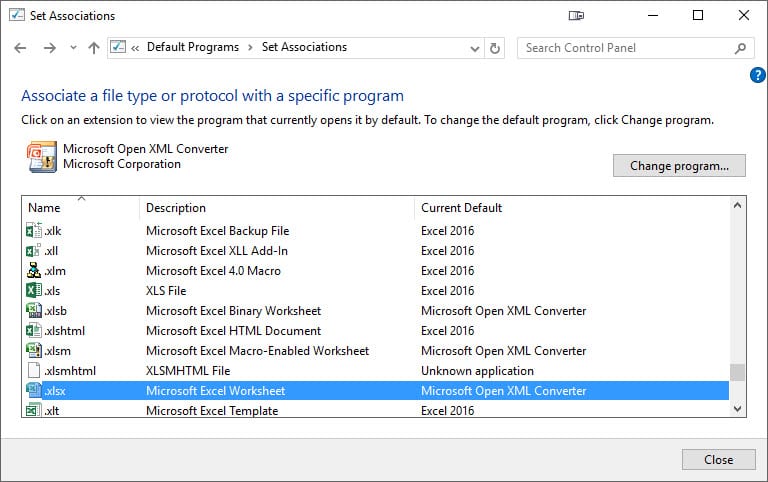Click the .xlsb row's Open XML Converter cell
The width and height of the screenshot is (768, 482).
coord(504,311)
